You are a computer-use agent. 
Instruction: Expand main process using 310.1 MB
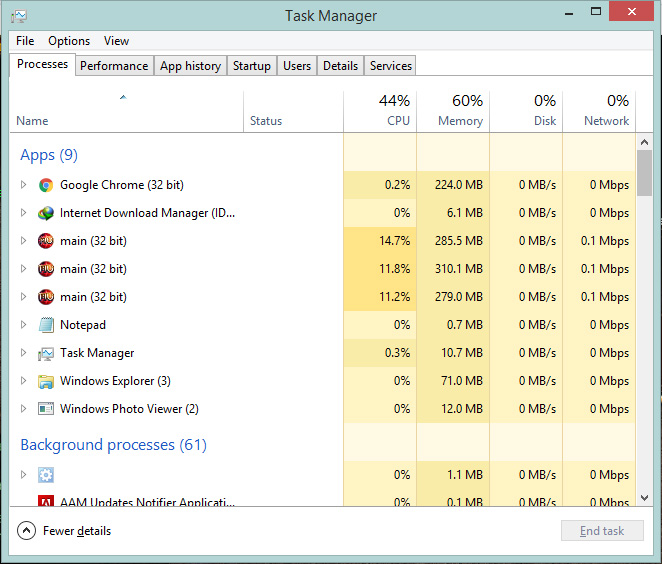[24, 268]
